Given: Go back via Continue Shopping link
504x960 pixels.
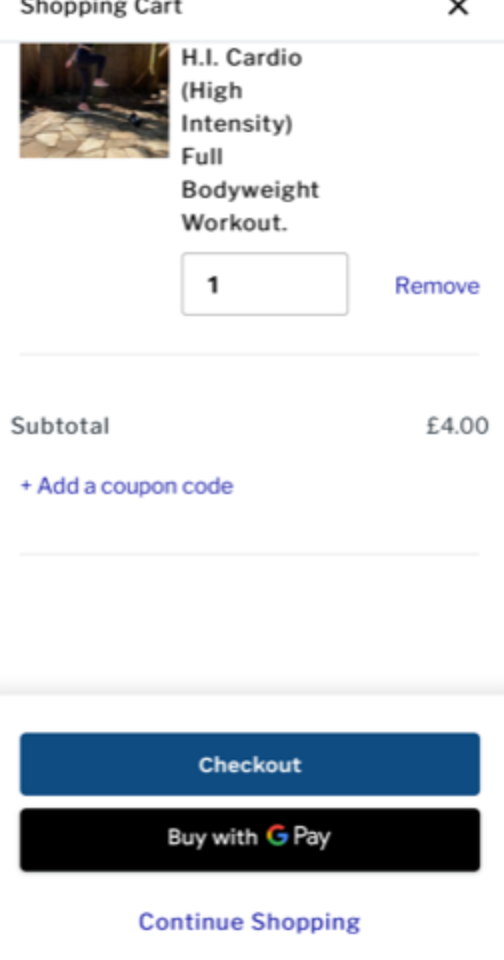Looking at the screenshot, I should 249,921.
